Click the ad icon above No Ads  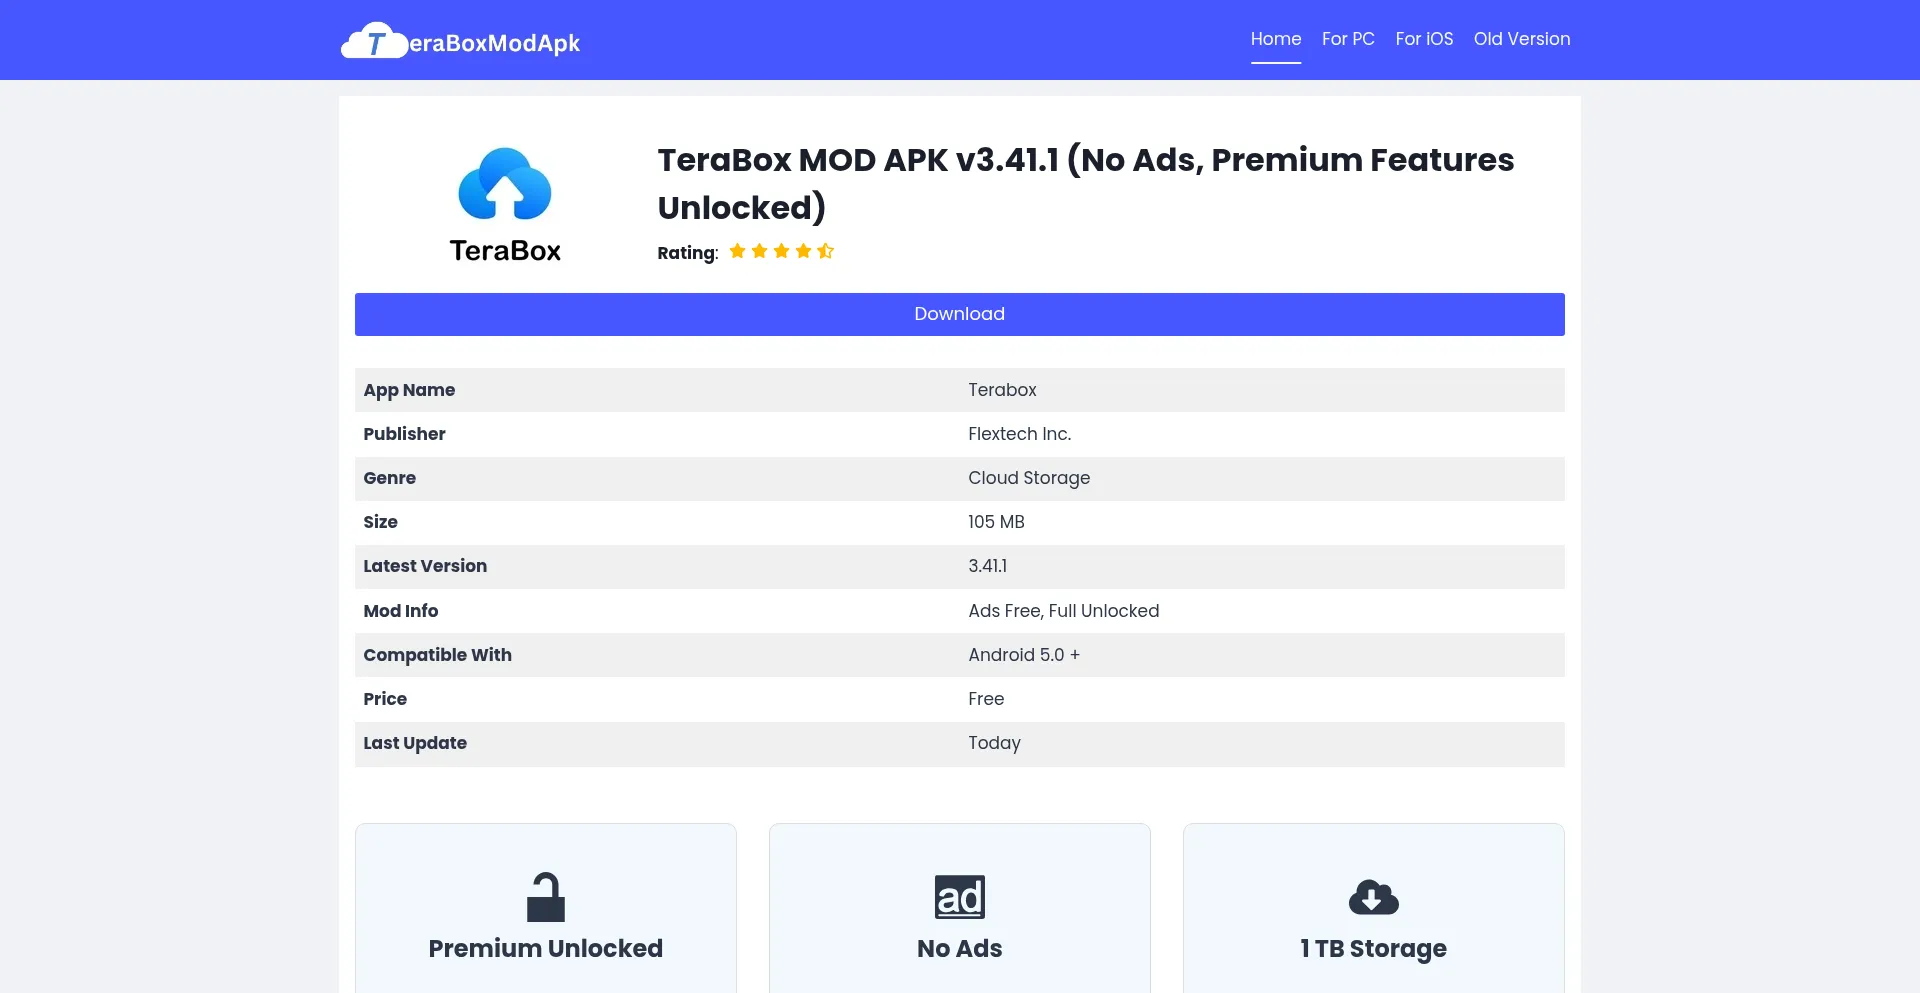coord(960,897)
